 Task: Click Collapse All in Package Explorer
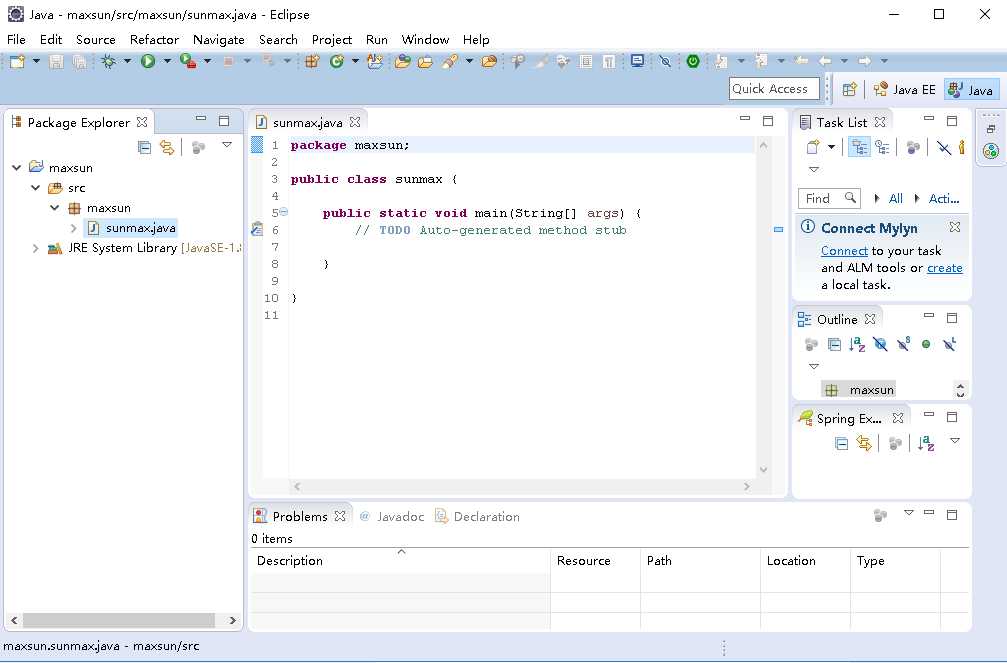coord(144,147)
